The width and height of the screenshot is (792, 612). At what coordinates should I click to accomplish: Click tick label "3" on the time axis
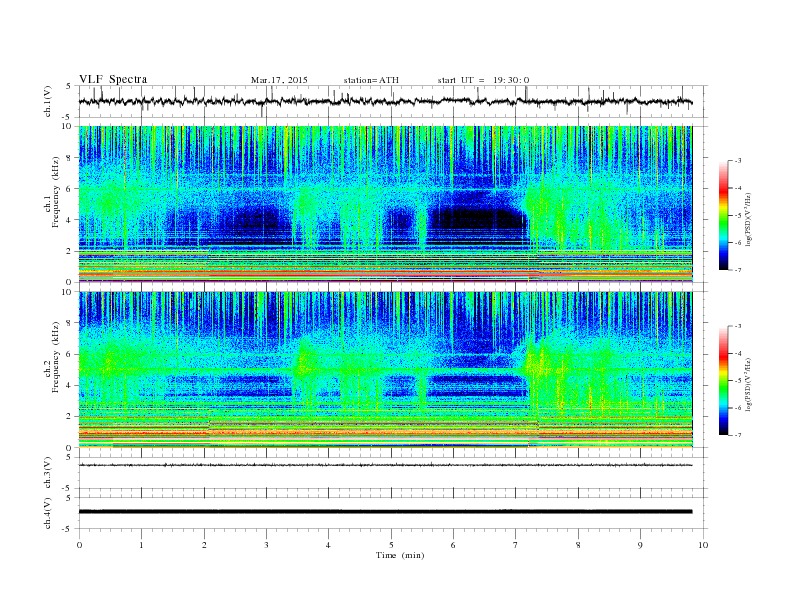point(266,545)
